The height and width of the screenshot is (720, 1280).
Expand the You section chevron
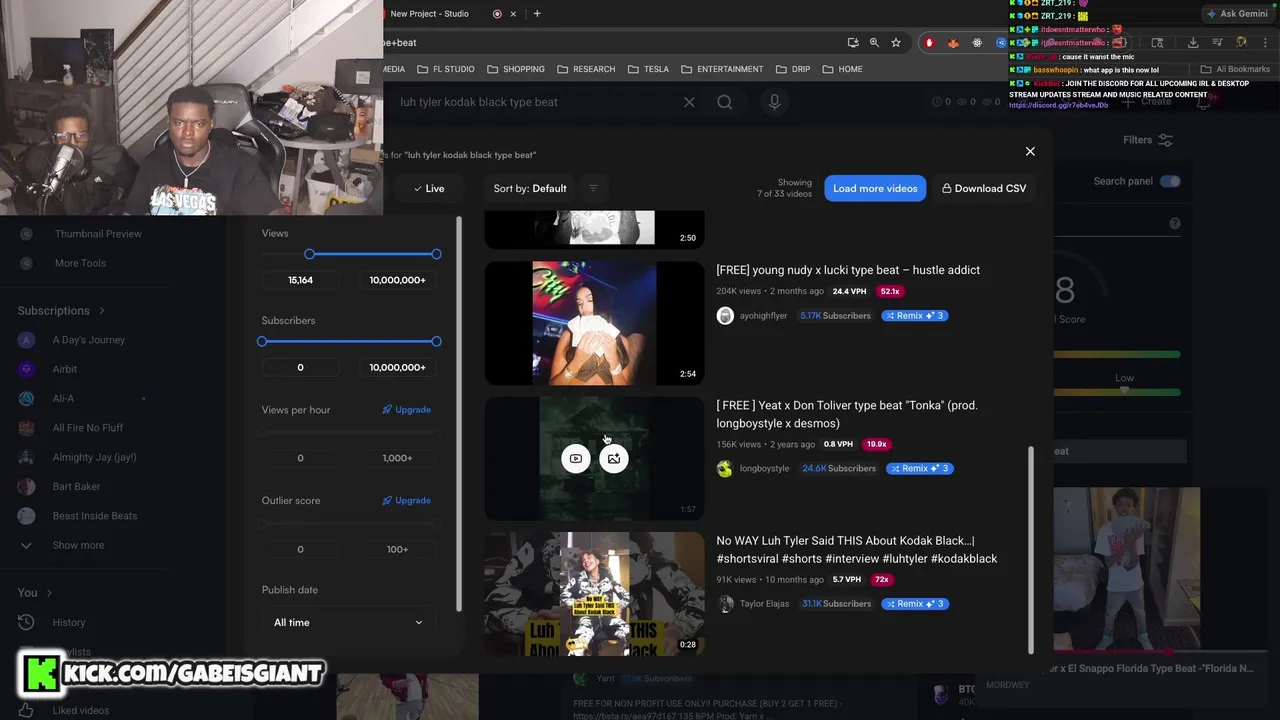click(49, 593)
